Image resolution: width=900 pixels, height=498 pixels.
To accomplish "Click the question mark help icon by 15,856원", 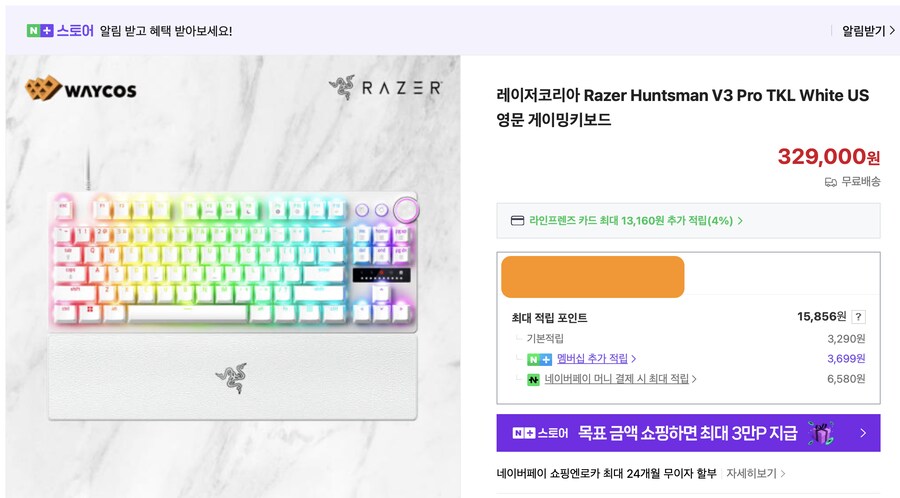I will pos(858,317).
